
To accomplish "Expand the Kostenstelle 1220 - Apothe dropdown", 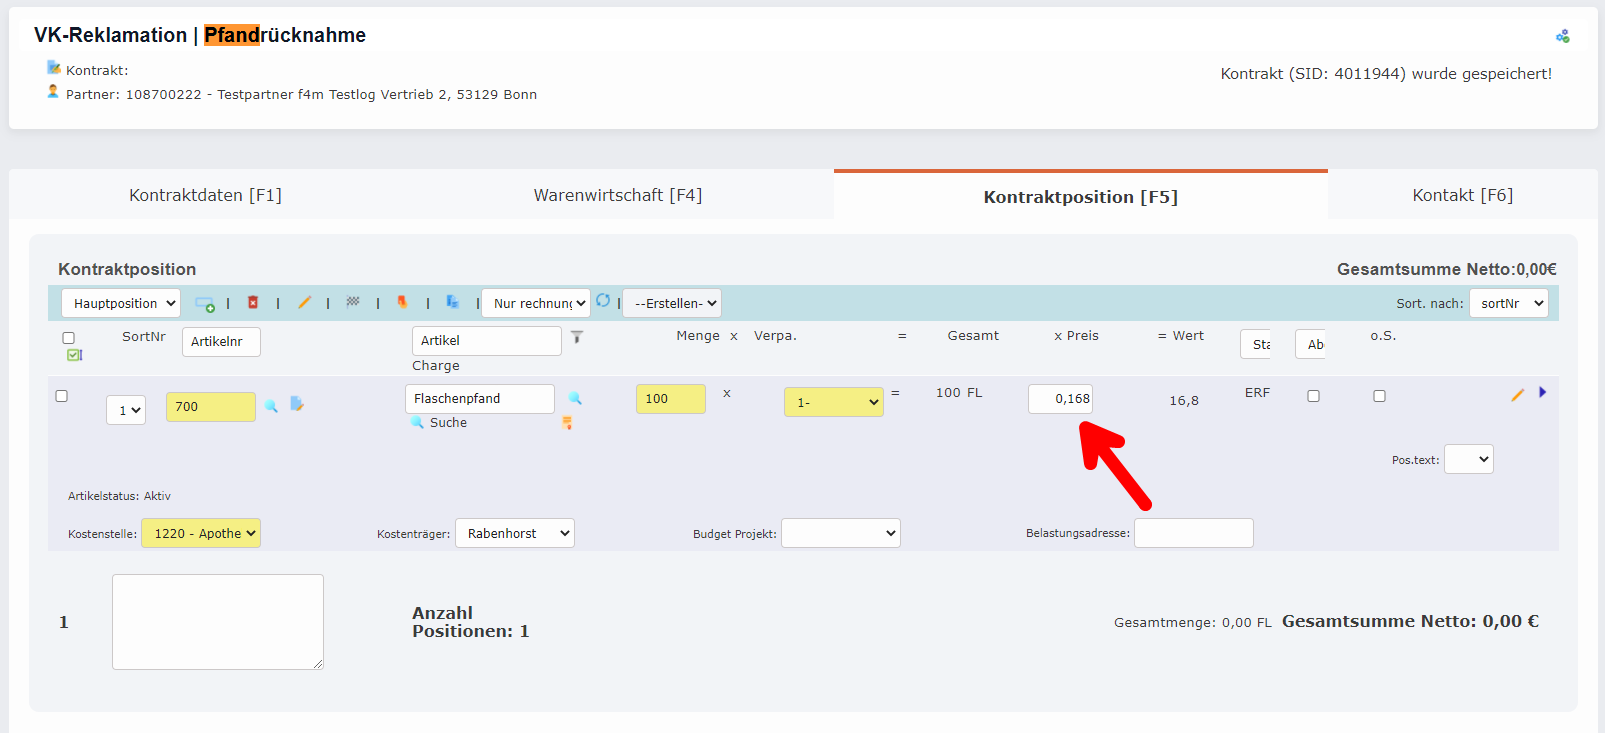I will coord(201,533).
